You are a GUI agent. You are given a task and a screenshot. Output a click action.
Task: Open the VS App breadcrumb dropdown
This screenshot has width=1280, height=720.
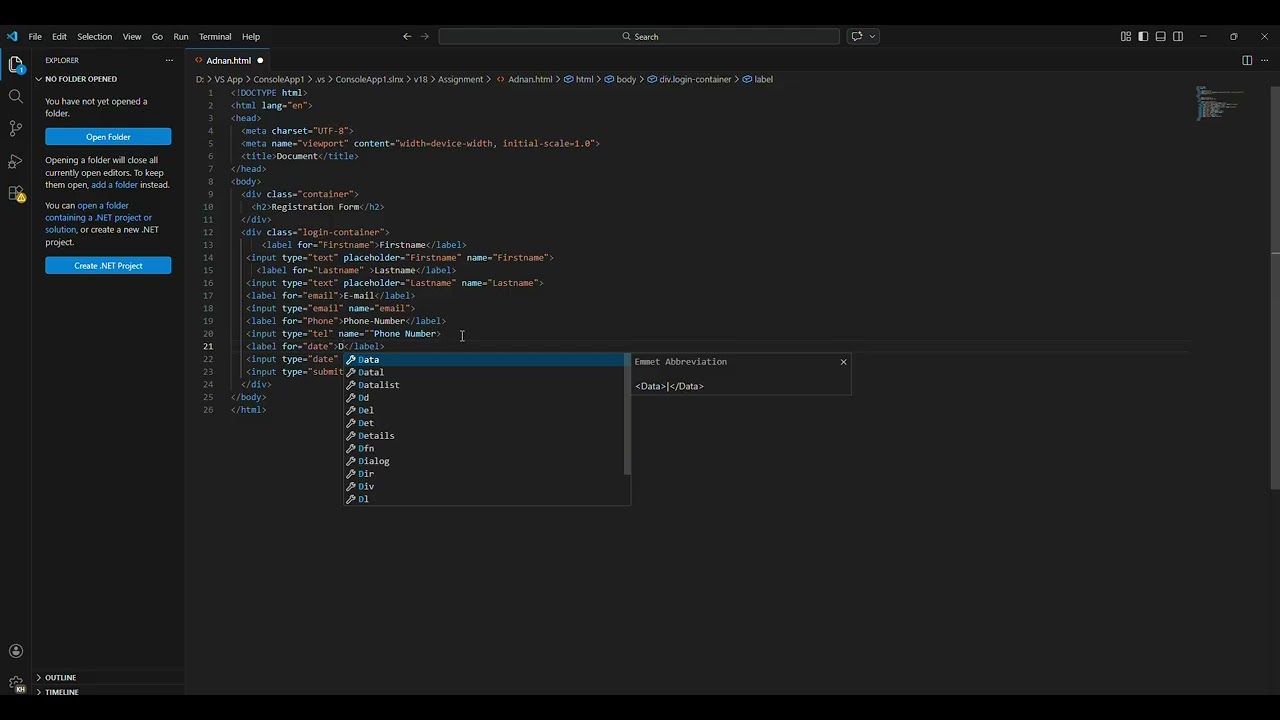tap(229, 79)
